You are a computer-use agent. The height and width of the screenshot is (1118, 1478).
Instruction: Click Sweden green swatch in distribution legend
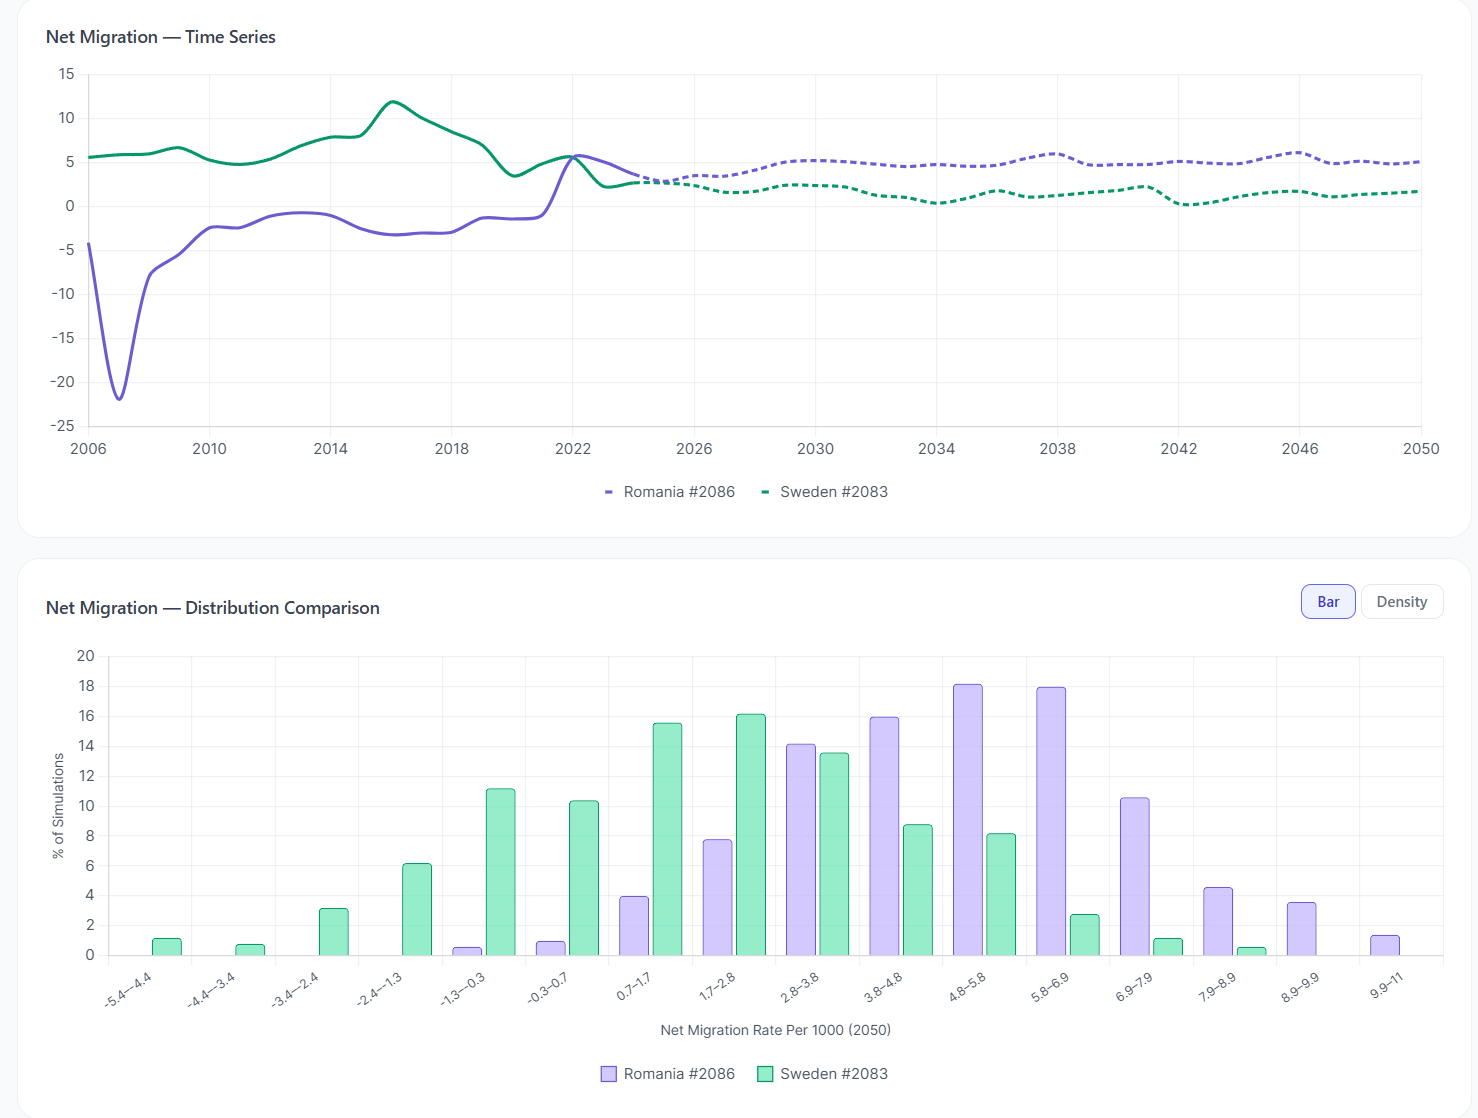[765, 1074]
